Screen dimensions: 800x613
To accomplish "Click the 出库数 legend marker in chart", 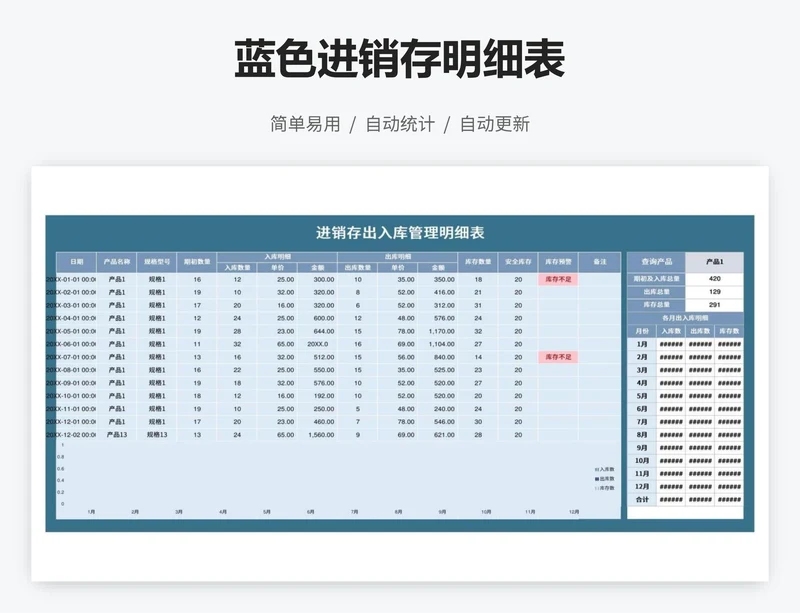I will pos(596,479).
